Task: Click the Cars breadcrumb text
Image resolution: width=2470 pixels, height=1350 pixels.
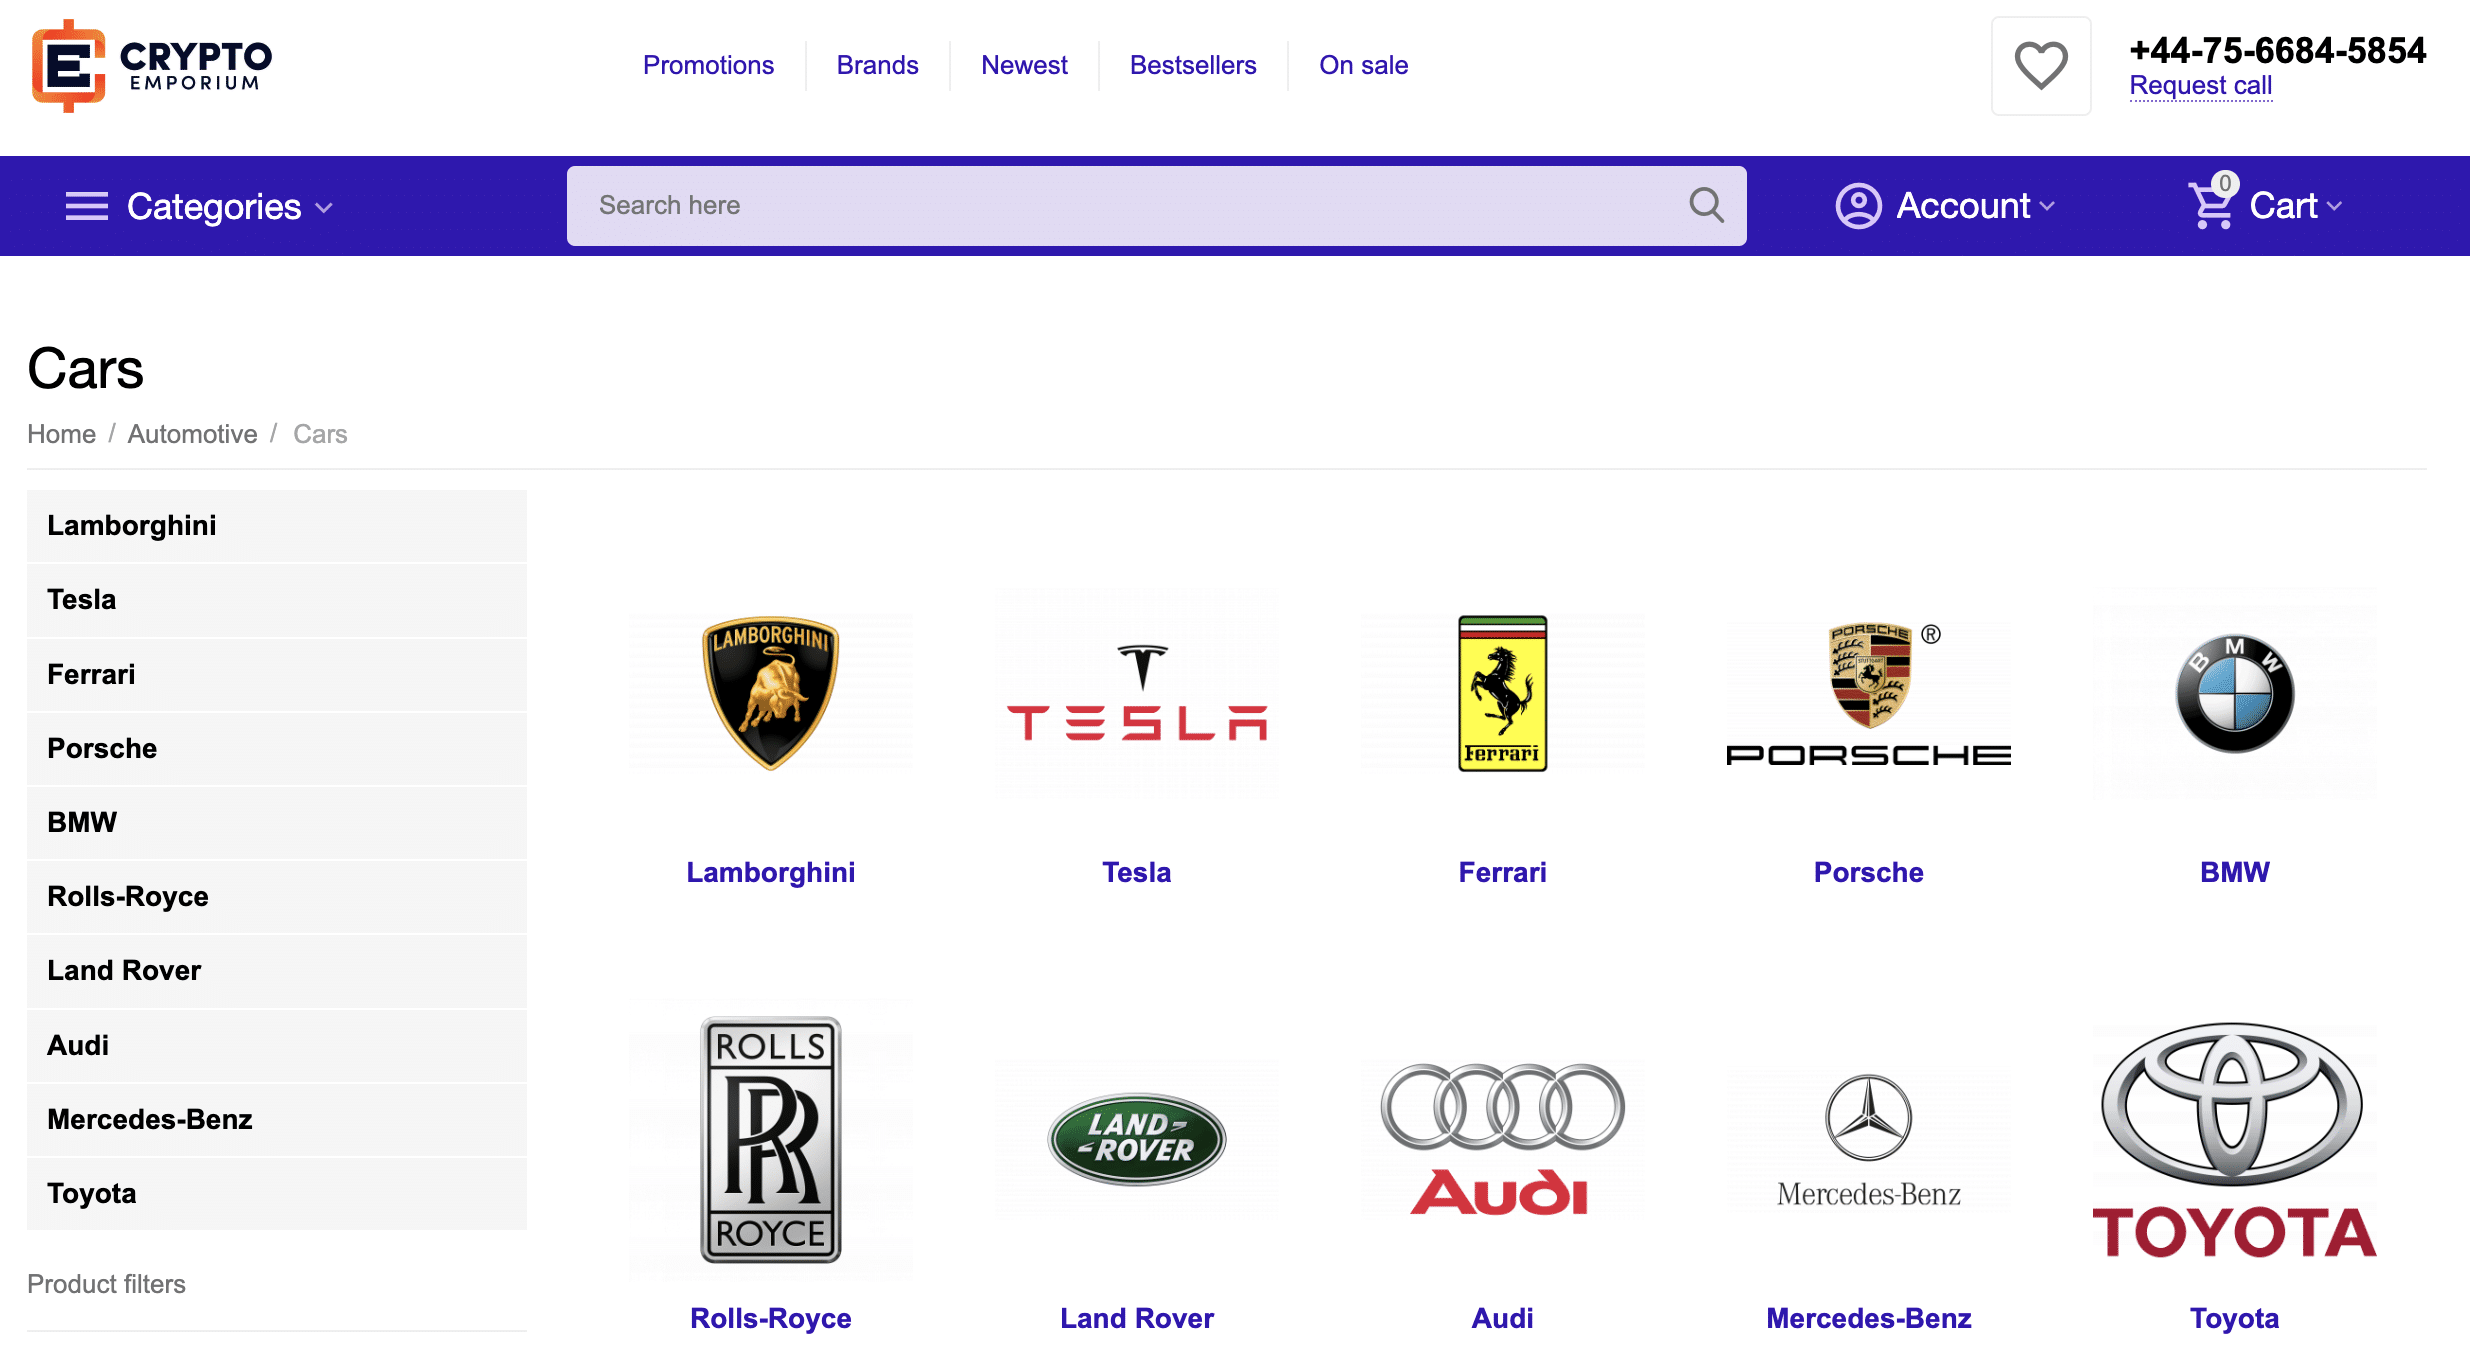Action: pos(320,434)
